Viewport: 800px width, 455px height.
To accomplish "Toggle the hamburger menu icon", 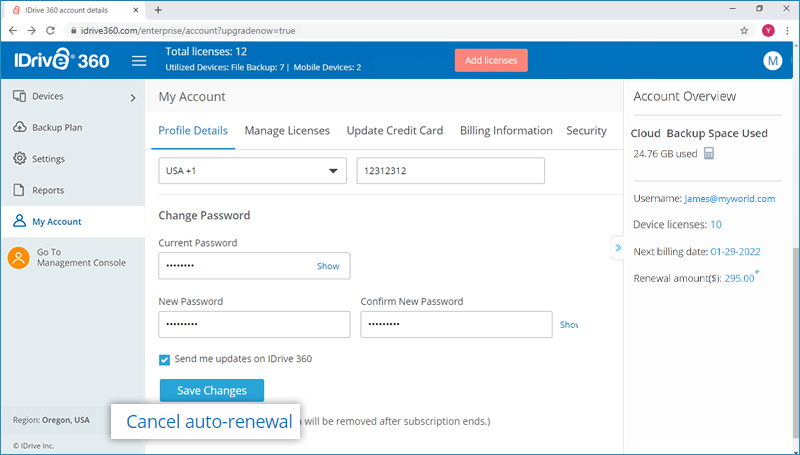I will [139, 61].
